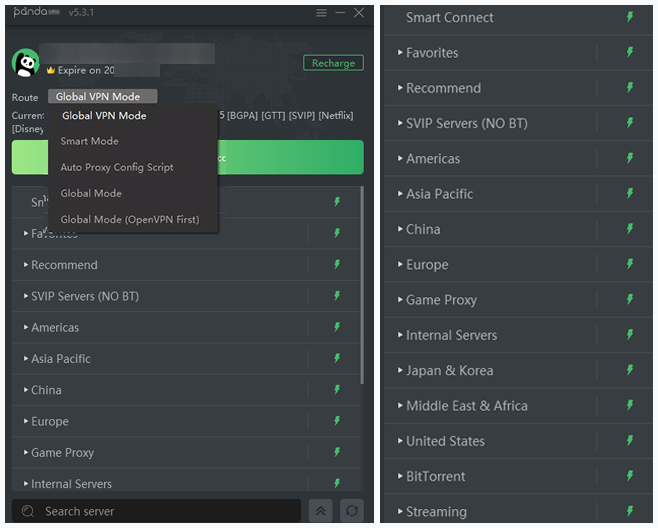Expand the United States server group
The image size is (658, 528).
tap(445, 441)
